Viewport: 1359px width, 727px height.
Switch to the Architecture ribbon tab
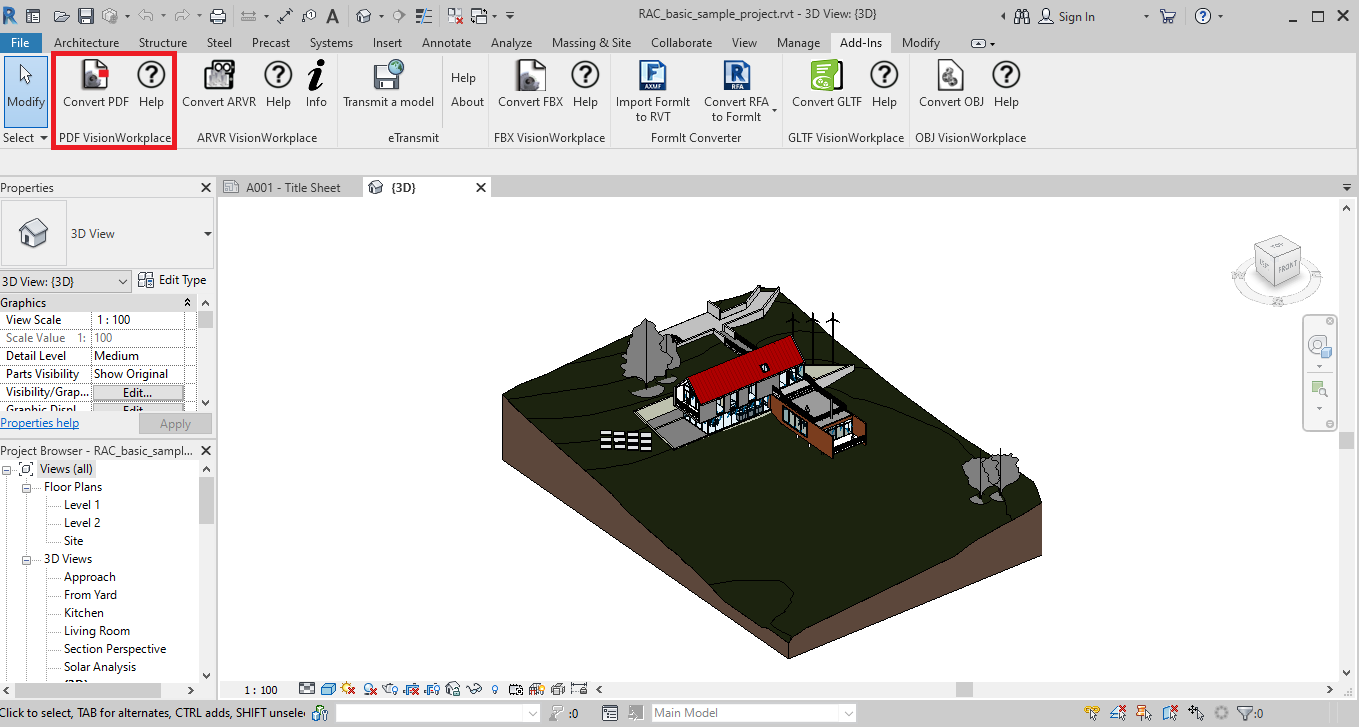[x=86, y=43]
